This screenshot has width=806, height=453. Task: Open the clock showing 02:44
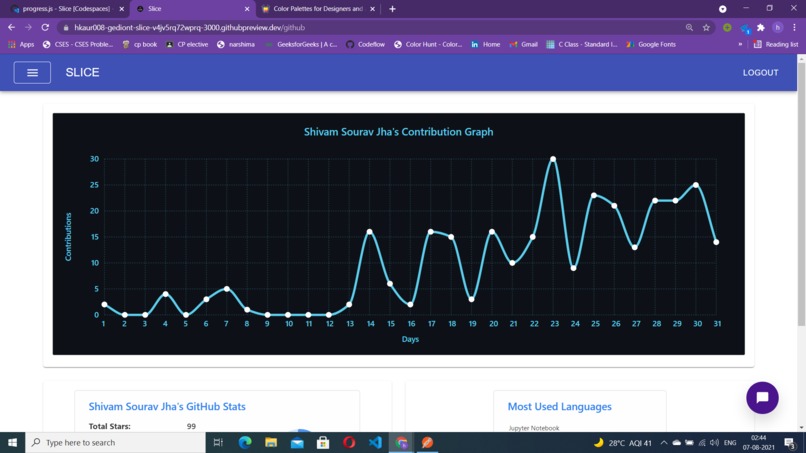[759, 442]
